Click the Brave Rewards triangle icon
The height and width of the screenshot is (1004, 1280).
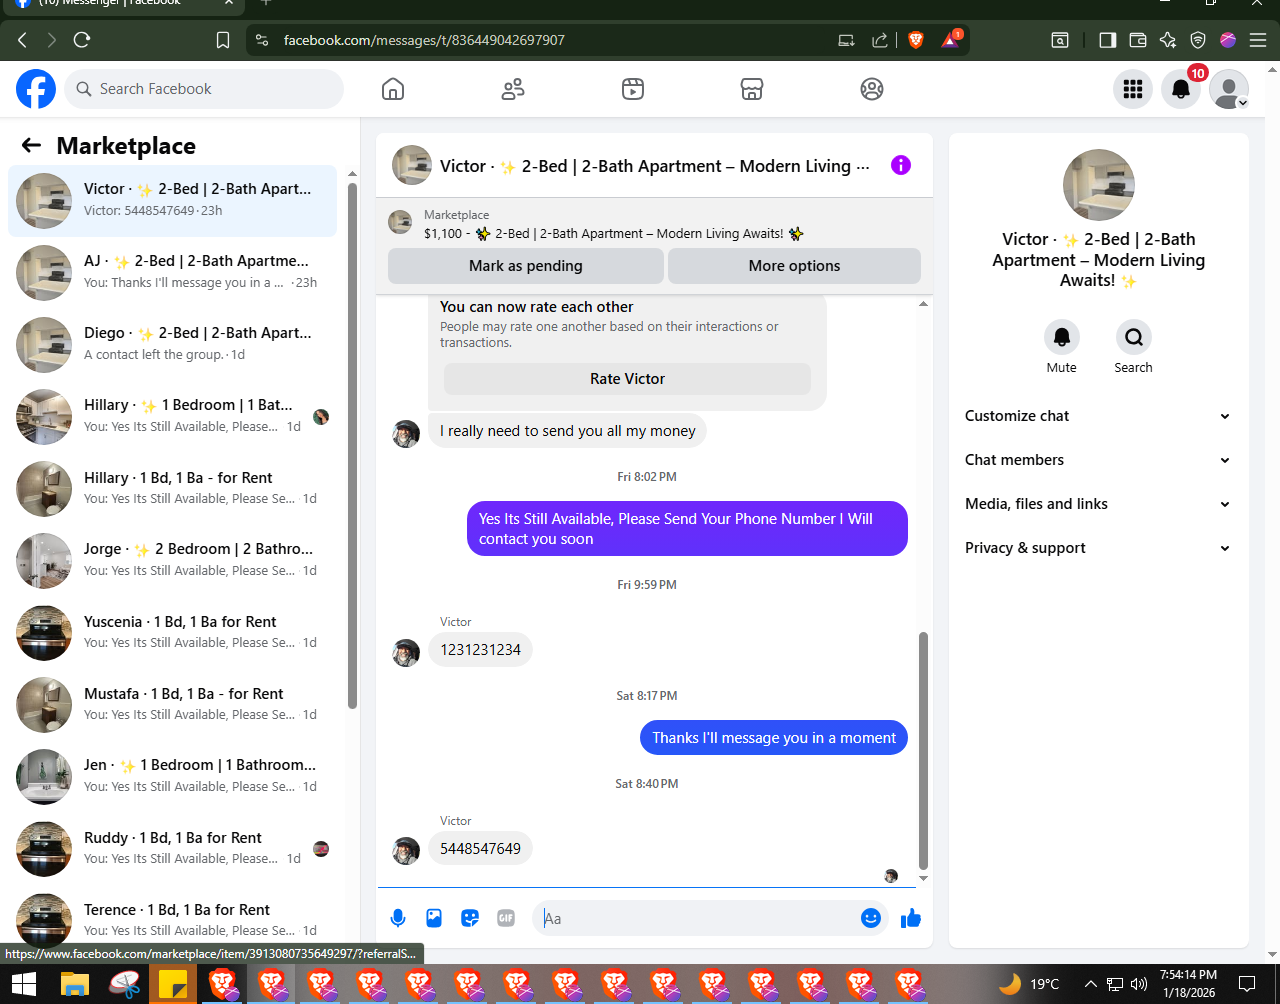[x=951, y=40]
